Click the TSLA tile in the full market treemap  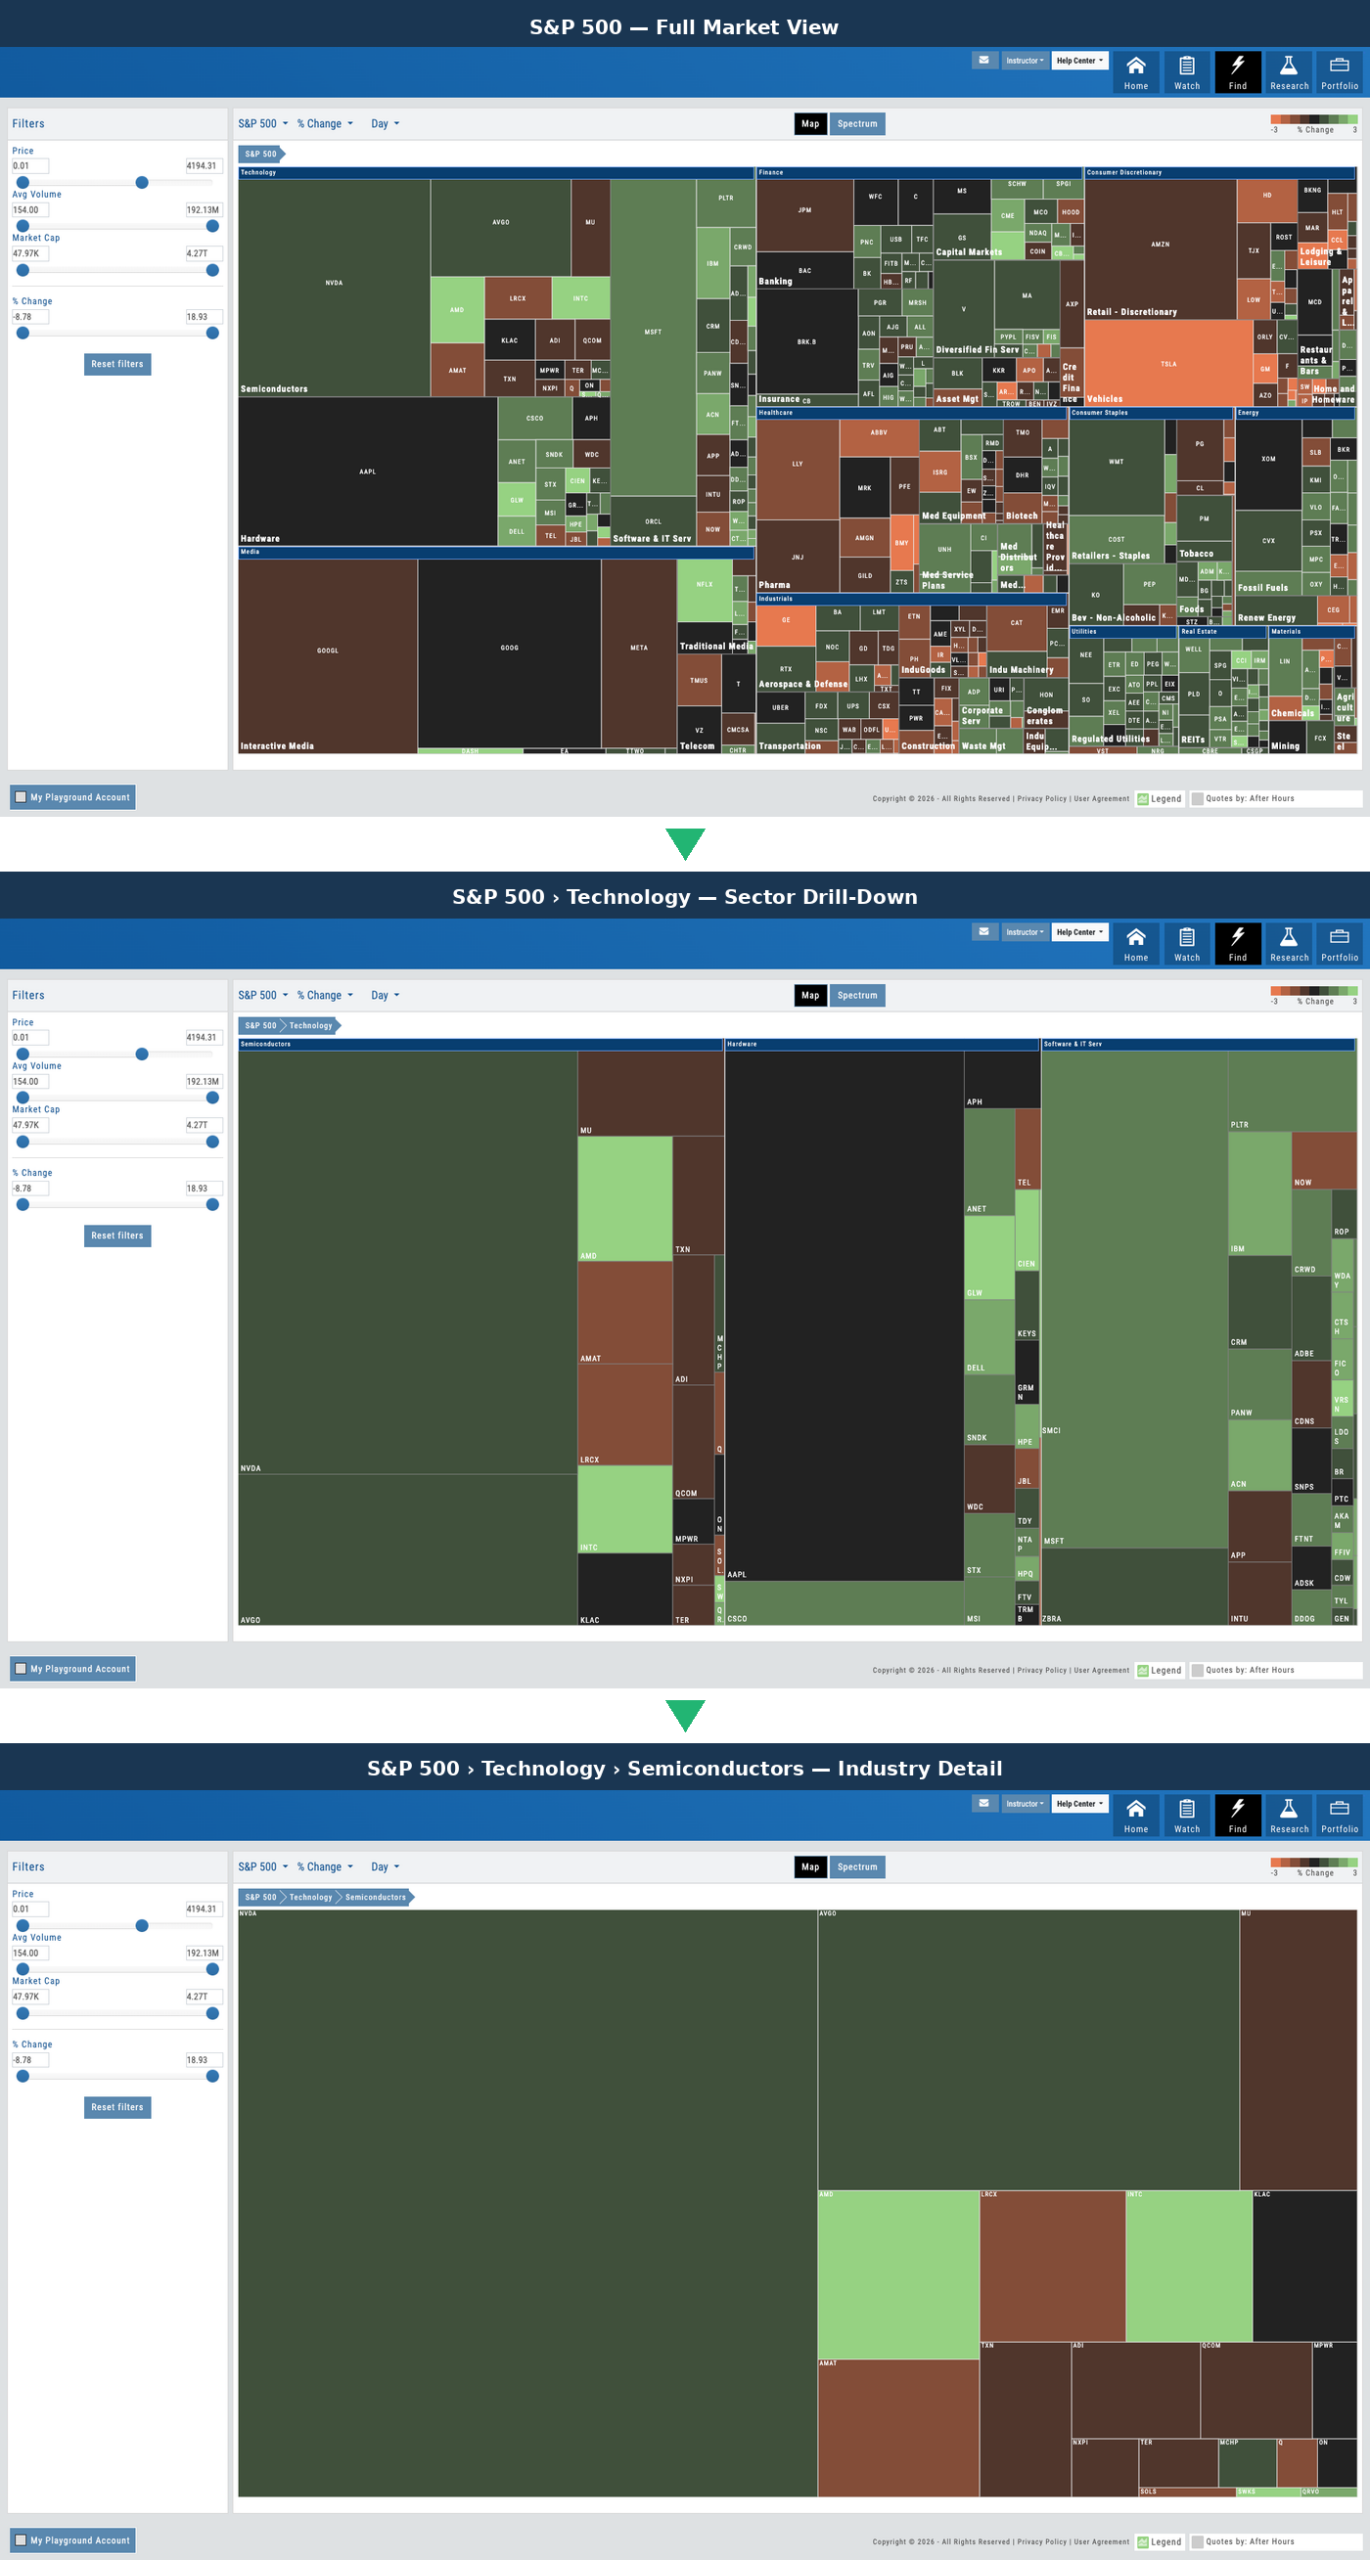coord(1168,363)
